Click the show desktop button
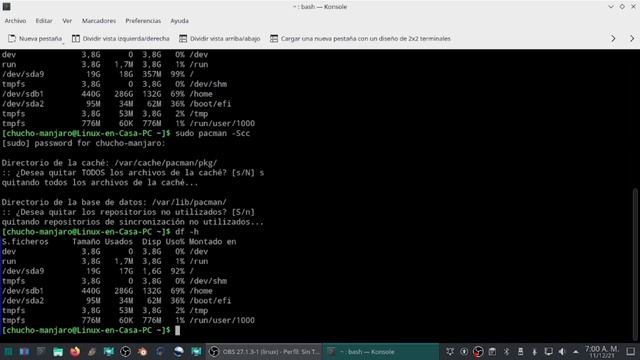 631,351
